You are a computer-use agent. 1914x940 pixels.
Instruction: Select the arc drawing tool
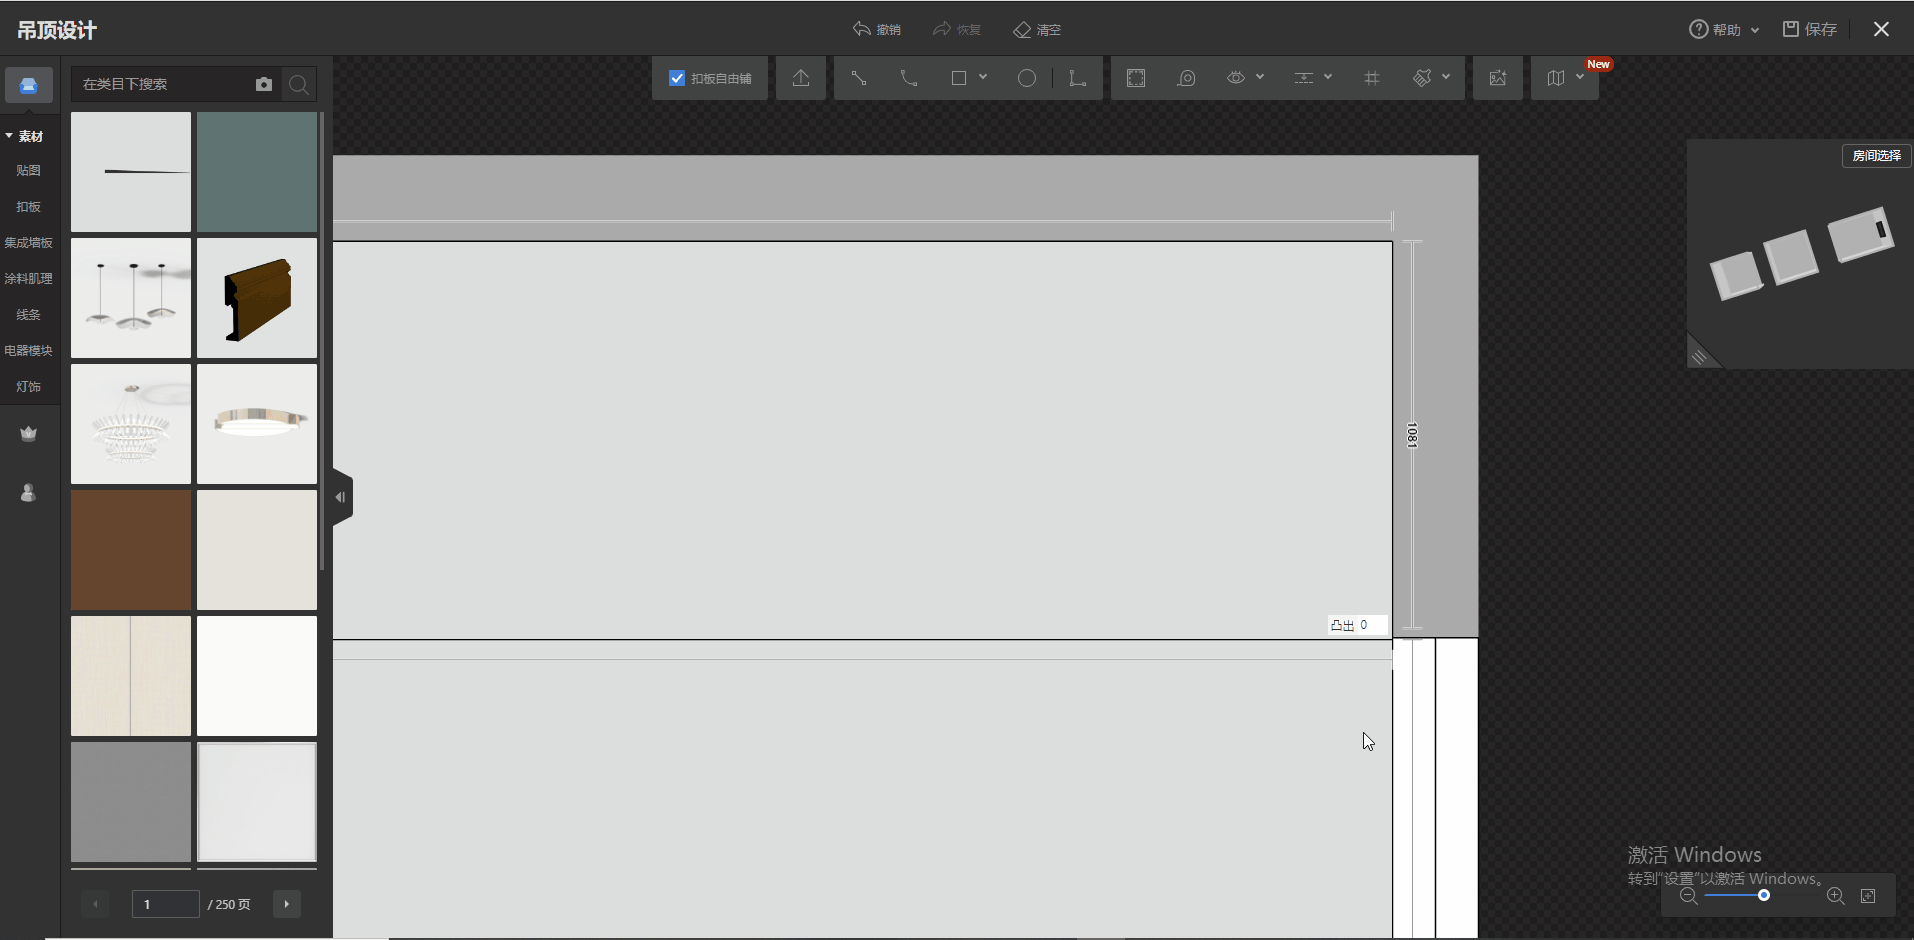point(908,78)
